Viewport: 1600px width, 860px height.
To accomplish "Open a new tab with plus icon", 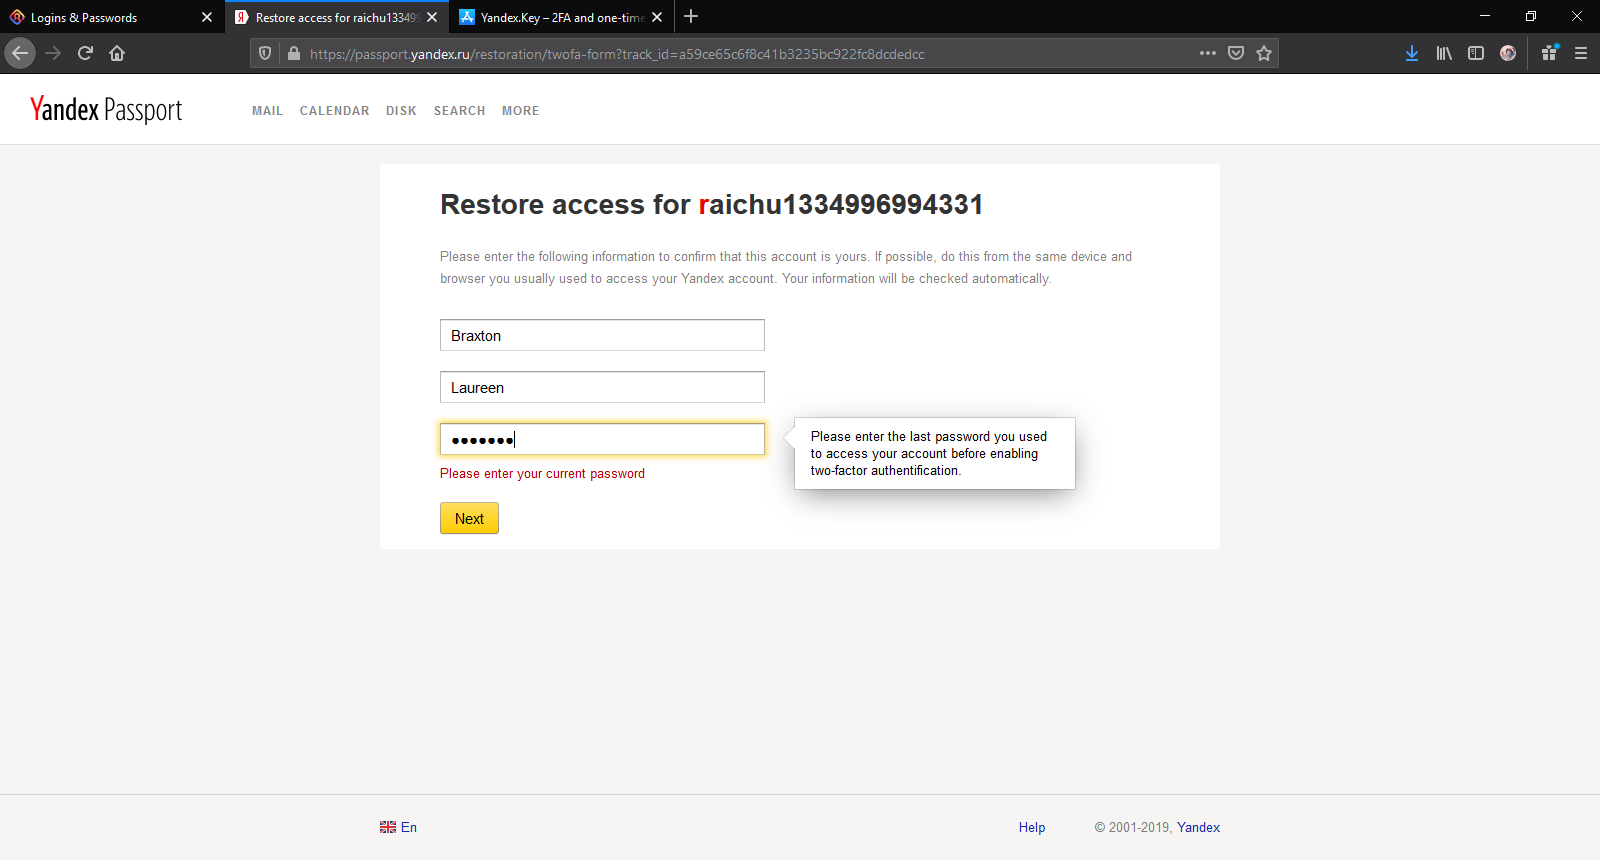I will point(691,17).
